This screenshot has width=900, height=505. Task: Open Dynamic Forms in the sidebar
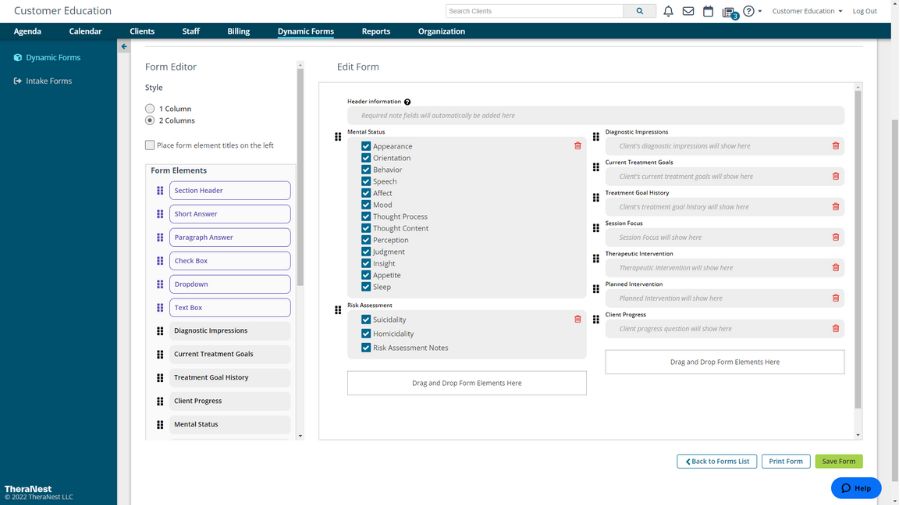[x=47, y=57]
